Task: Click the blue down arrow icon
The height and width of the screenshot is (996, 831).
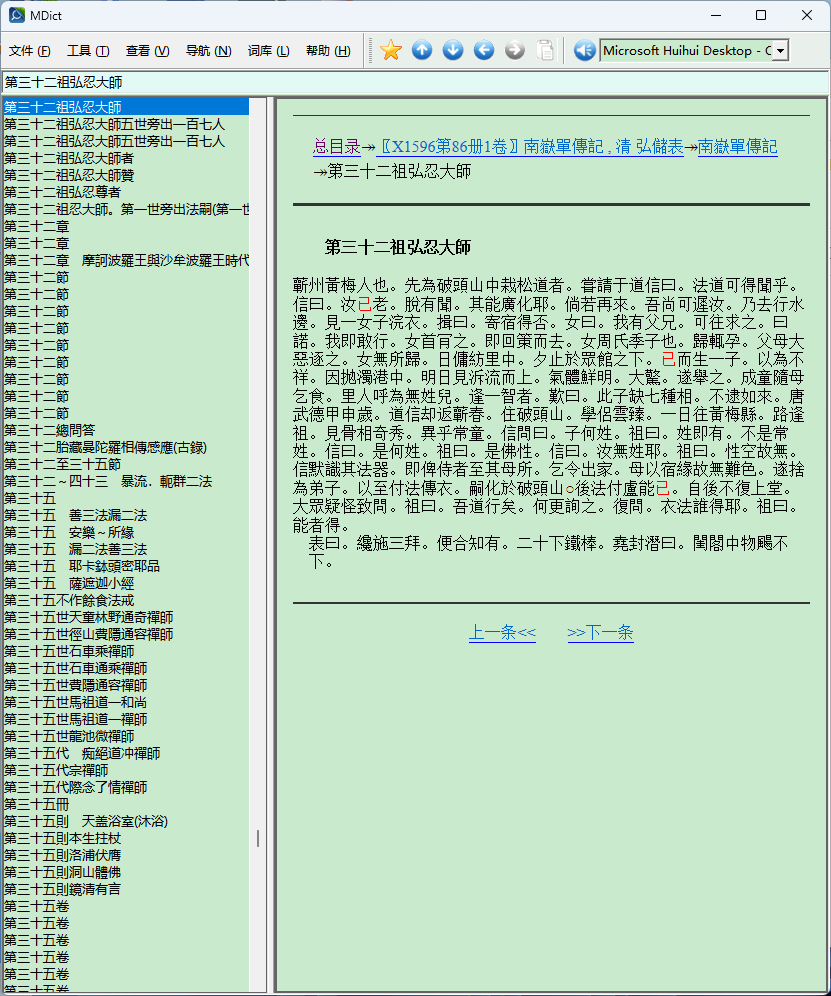Action: 453,50
